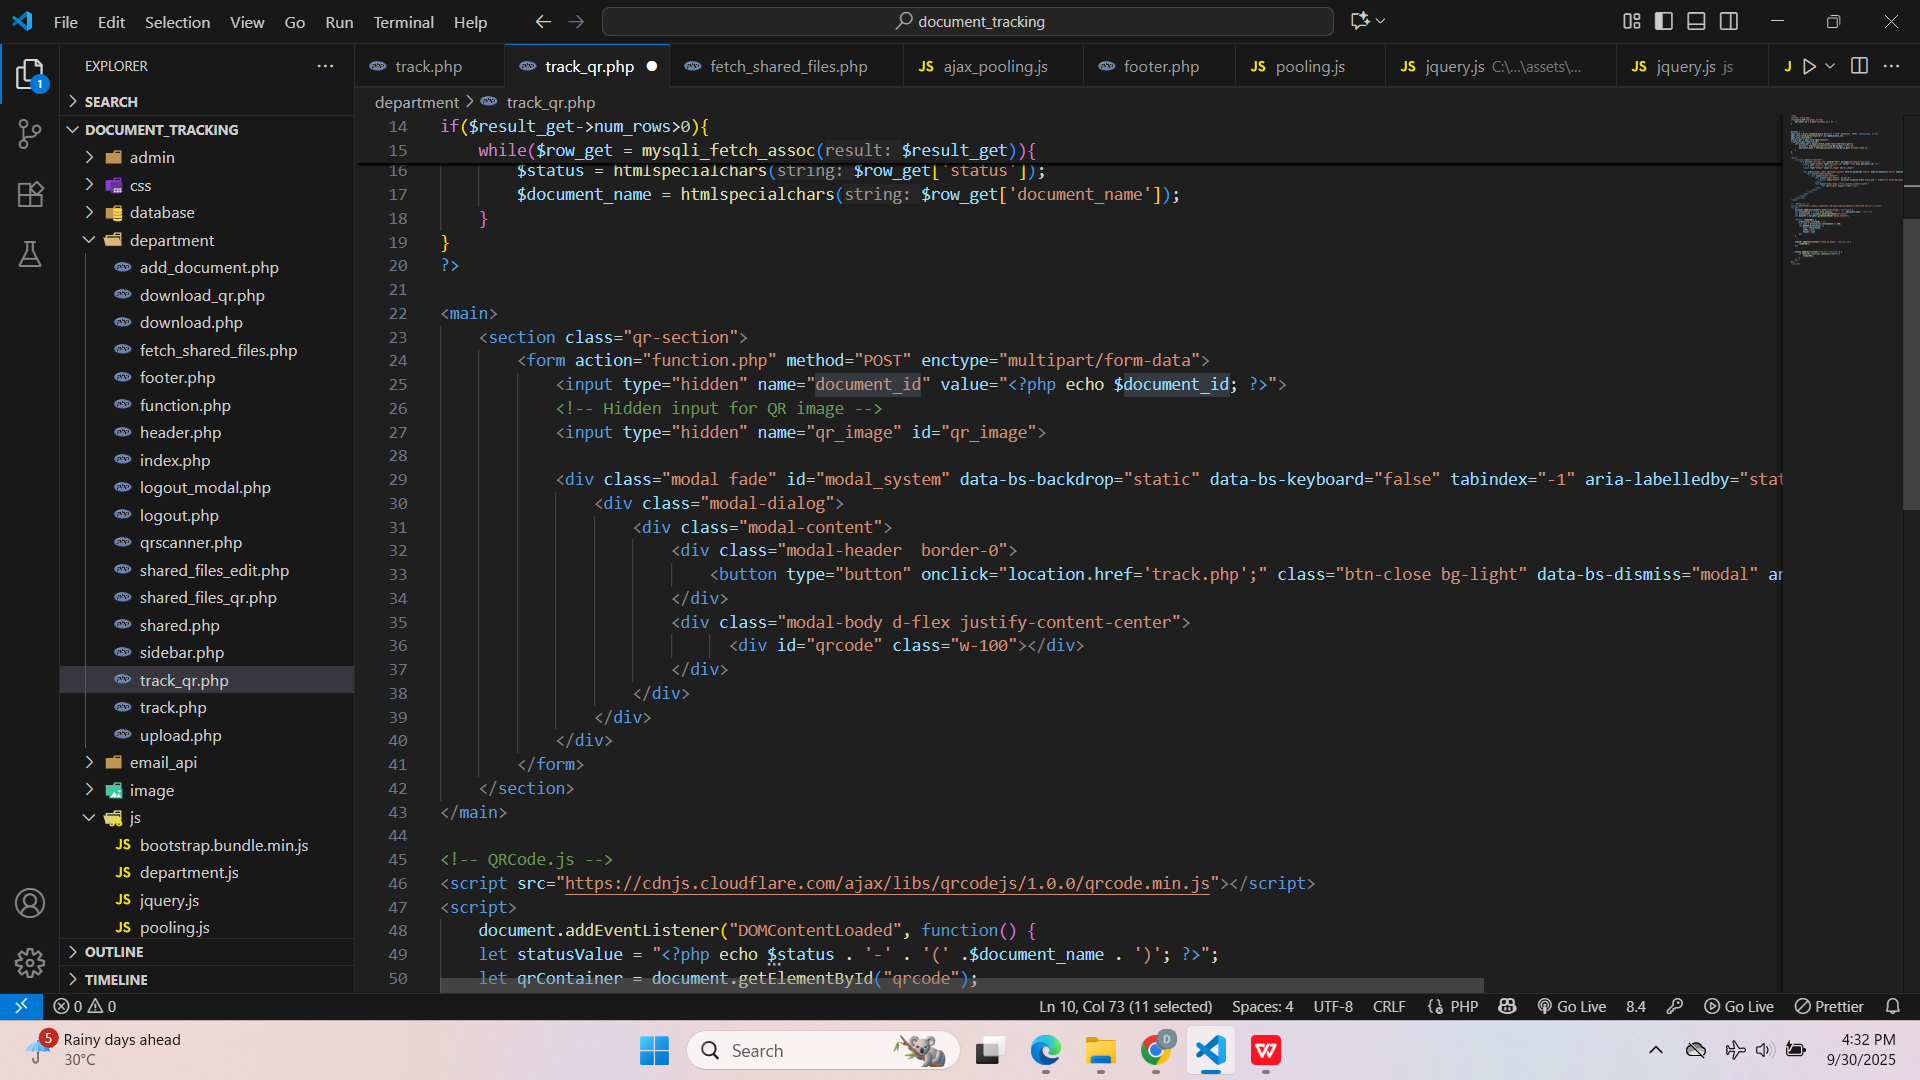This screenshot has width=1920, height=1080.
Task: Open the Manage gear icon
Action: click(30, 962)
